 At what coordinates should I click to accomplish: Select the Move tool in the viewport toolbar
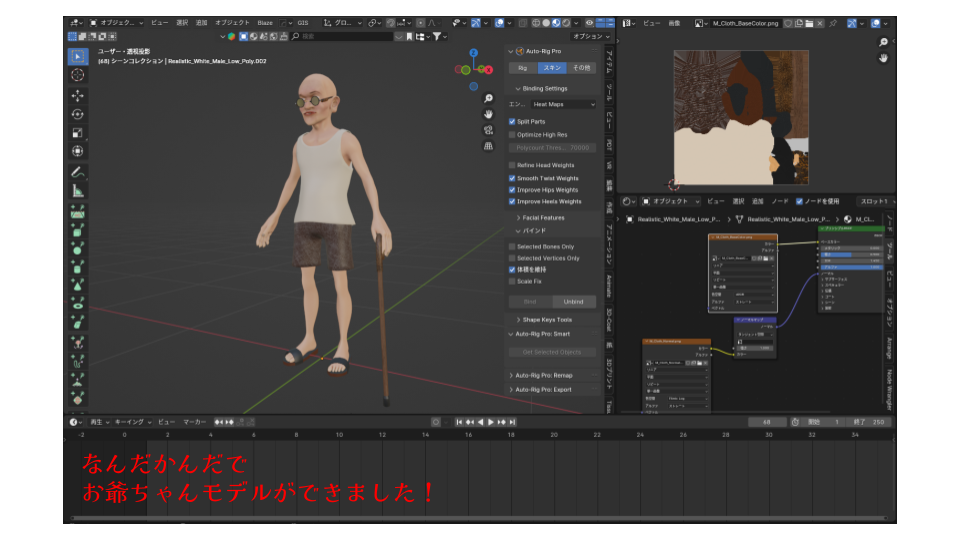(78, 96)
